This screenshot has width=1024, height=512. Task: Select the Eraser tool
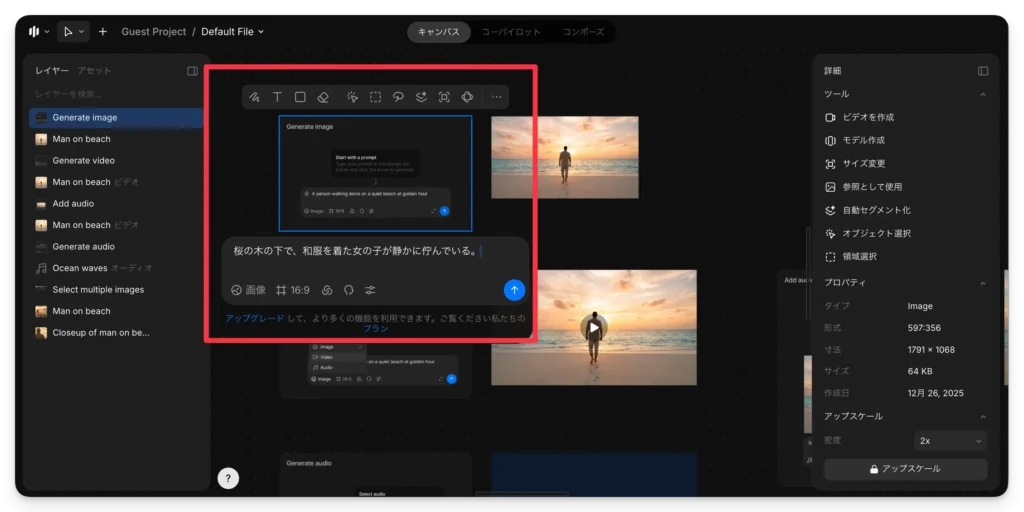pyautogui.click(x=323, y=97)
